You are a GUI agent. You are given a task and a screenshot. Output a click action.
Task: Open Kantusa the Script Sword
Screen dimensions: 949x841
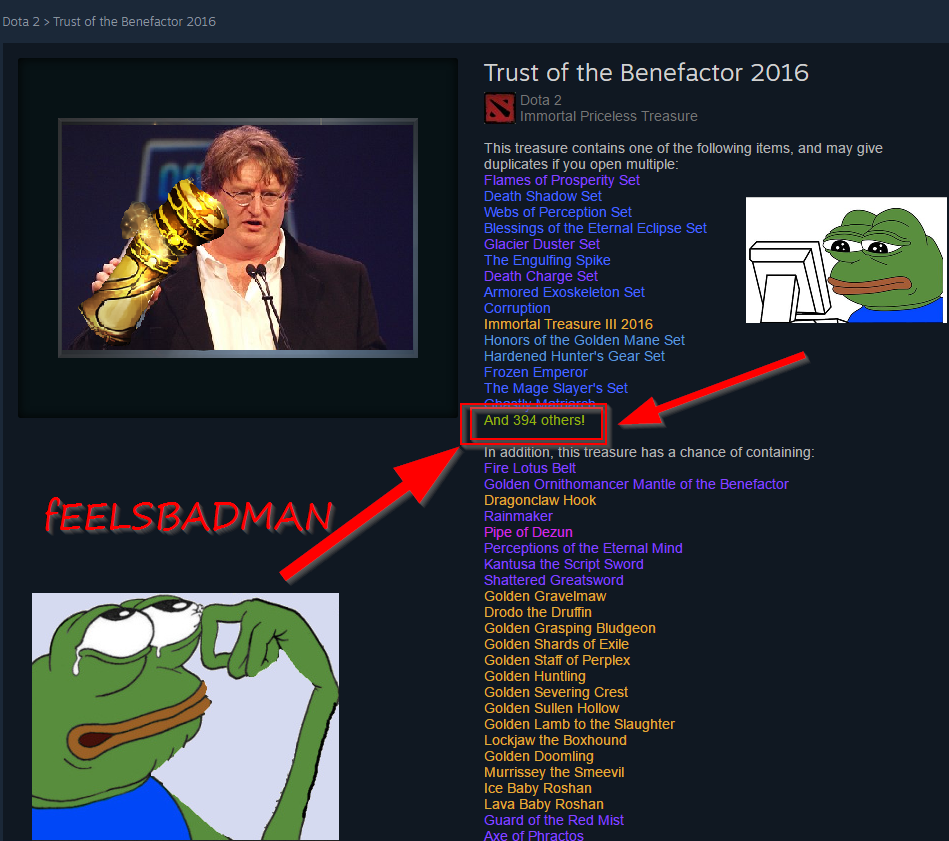(x=563, y=564)
